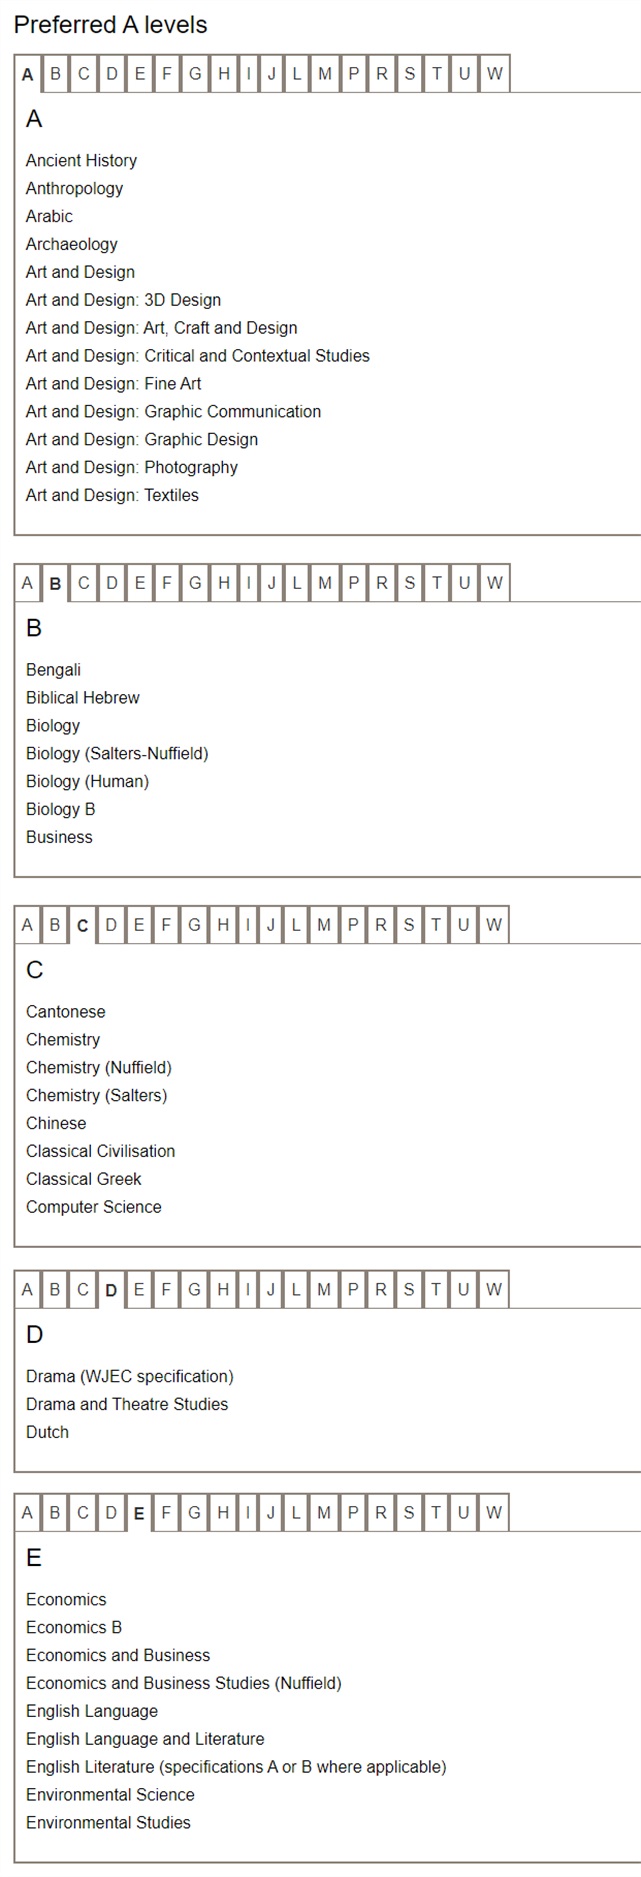The image size is (641, 1877).
Task: Click the Preferred A levels heading
Action: click(x=111, y=25)
